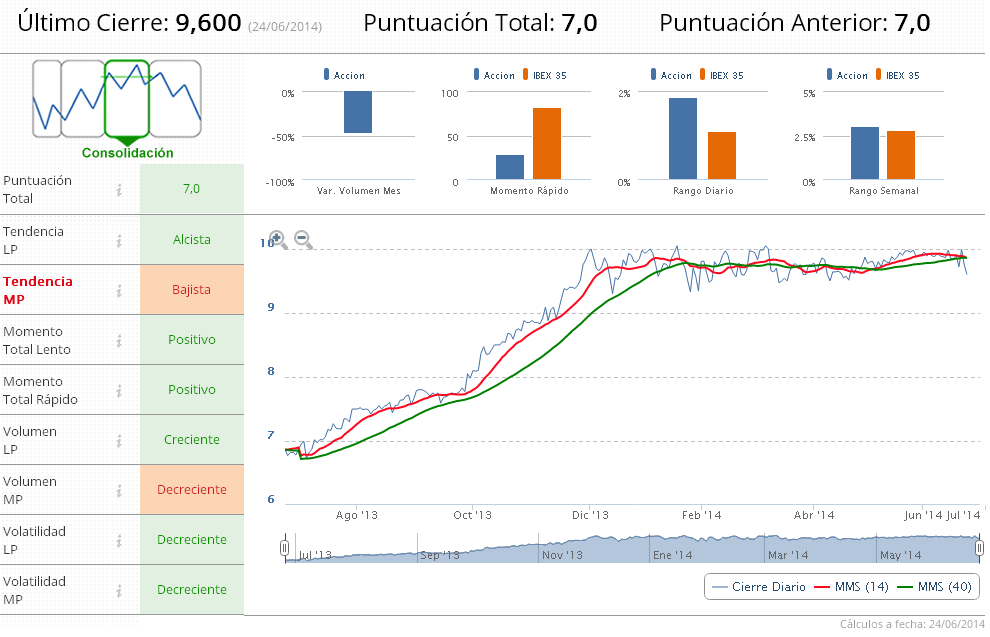The width and height of the screenshot is (990, 637).
Task: Show info for Volumen MP row
Action: tap(119, 491)
